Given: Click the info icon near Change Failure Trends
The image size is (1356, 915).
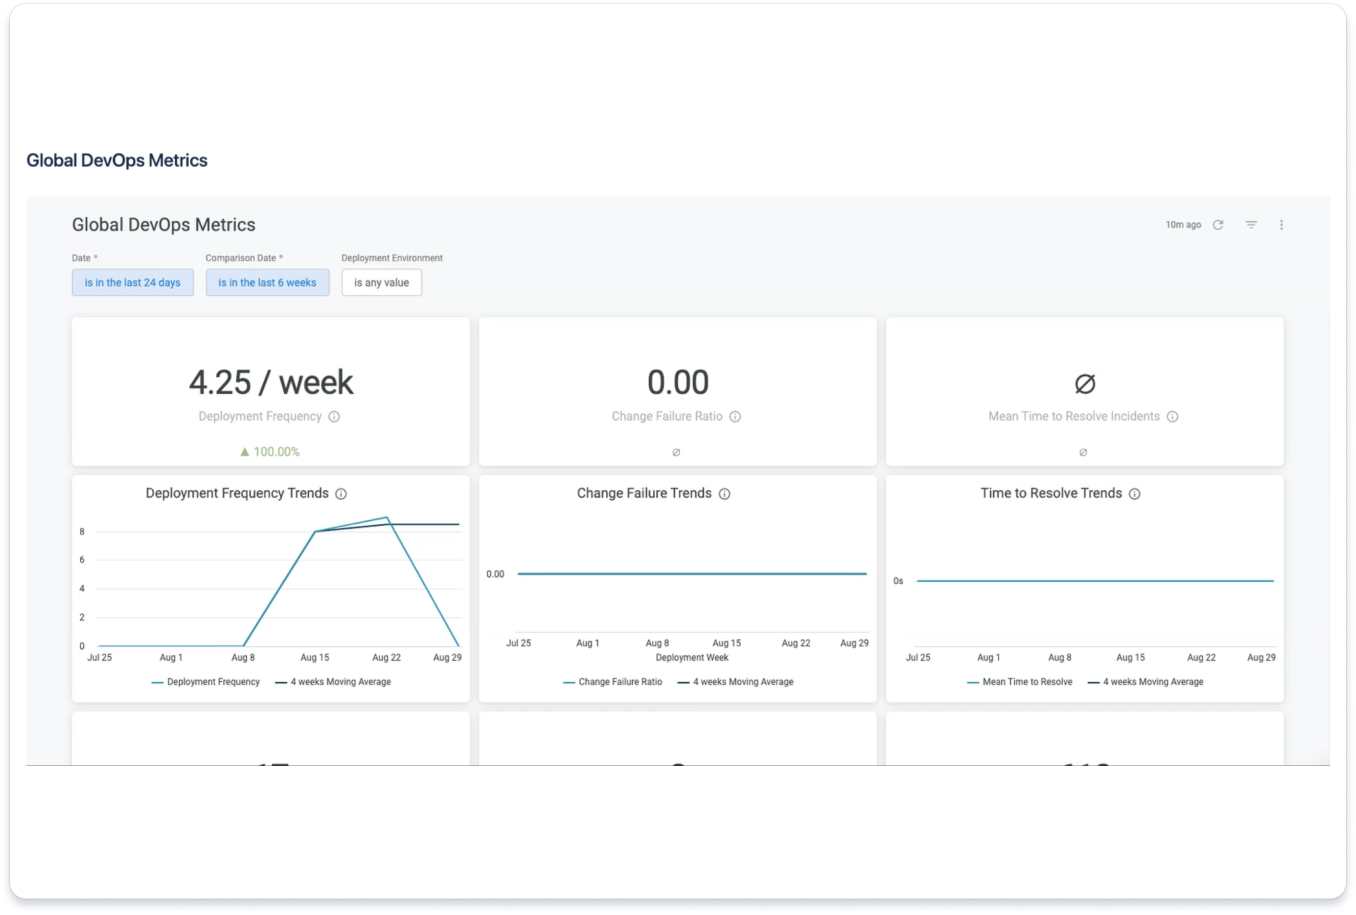Looking at the screenshot, I should pyautogui.click(x=724, y=493).
